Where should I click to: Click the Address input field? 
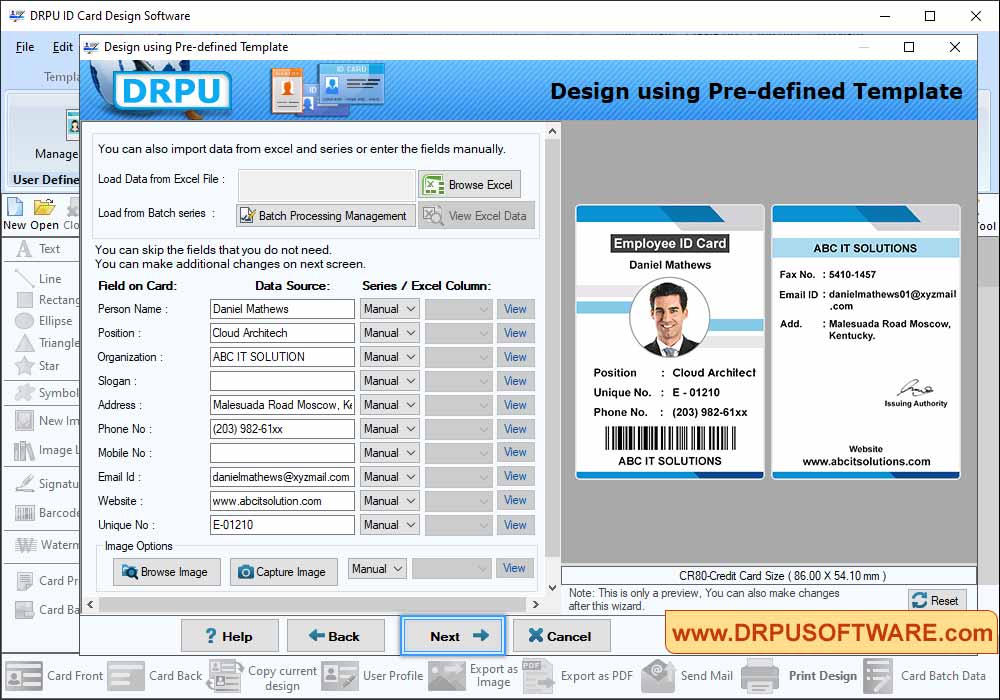pos(282,405)
